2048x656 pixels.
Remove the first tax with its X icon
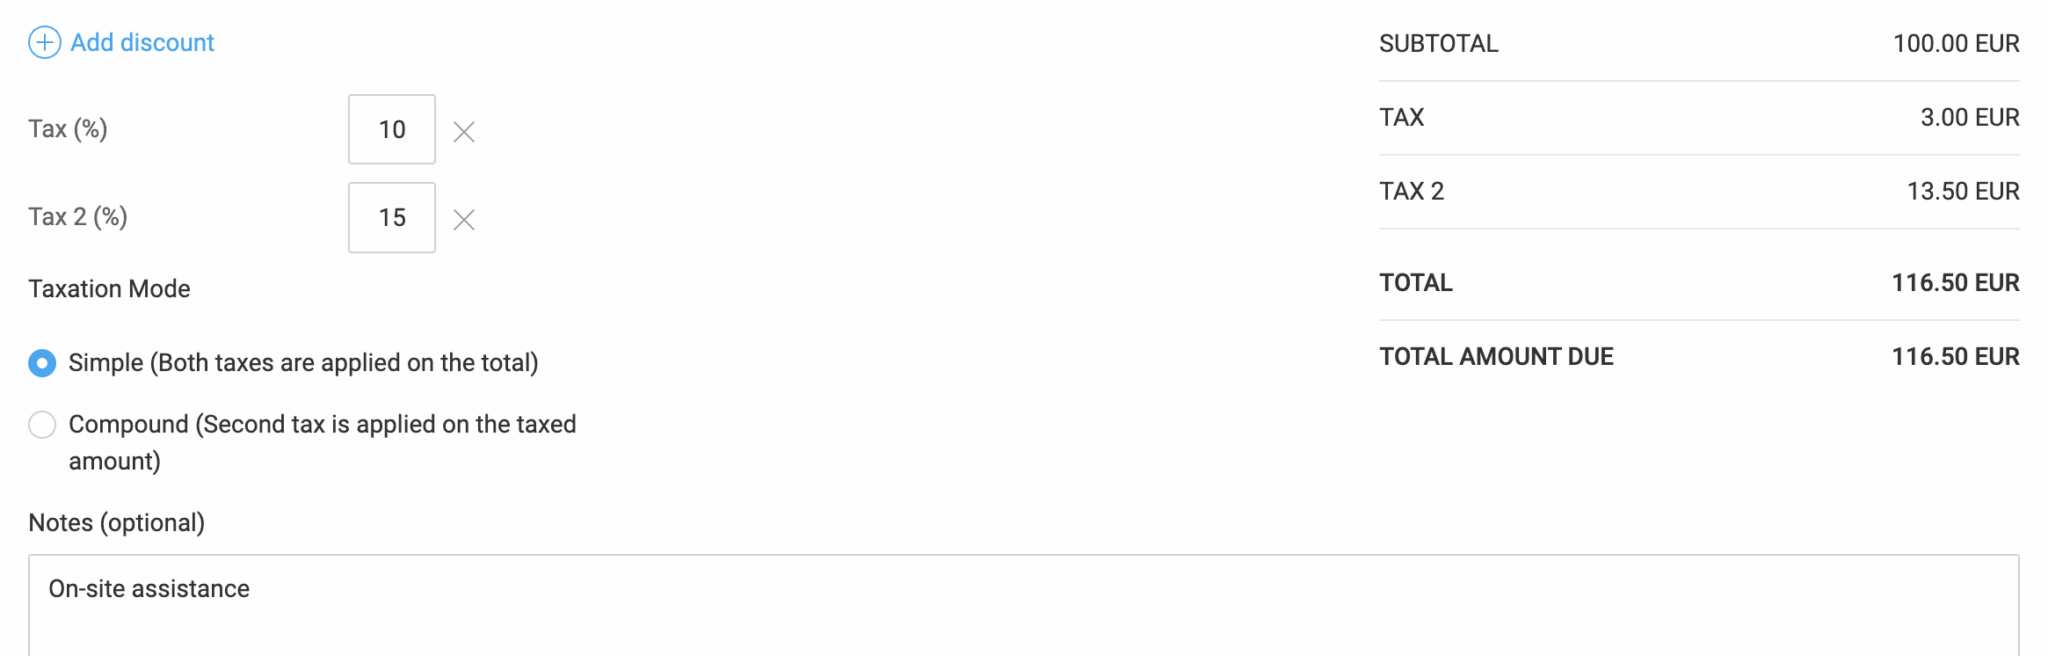click(x=464, y=132)
